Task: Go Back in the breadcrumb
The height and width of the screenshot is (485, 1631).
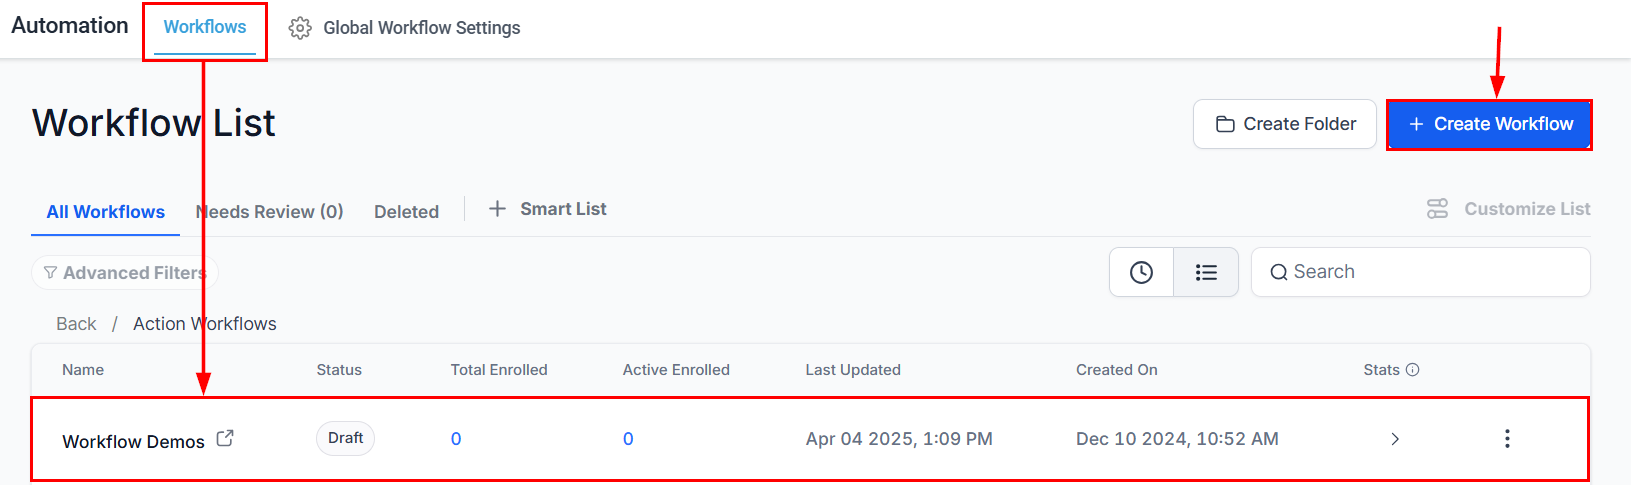Action: [x=76, y=324]
